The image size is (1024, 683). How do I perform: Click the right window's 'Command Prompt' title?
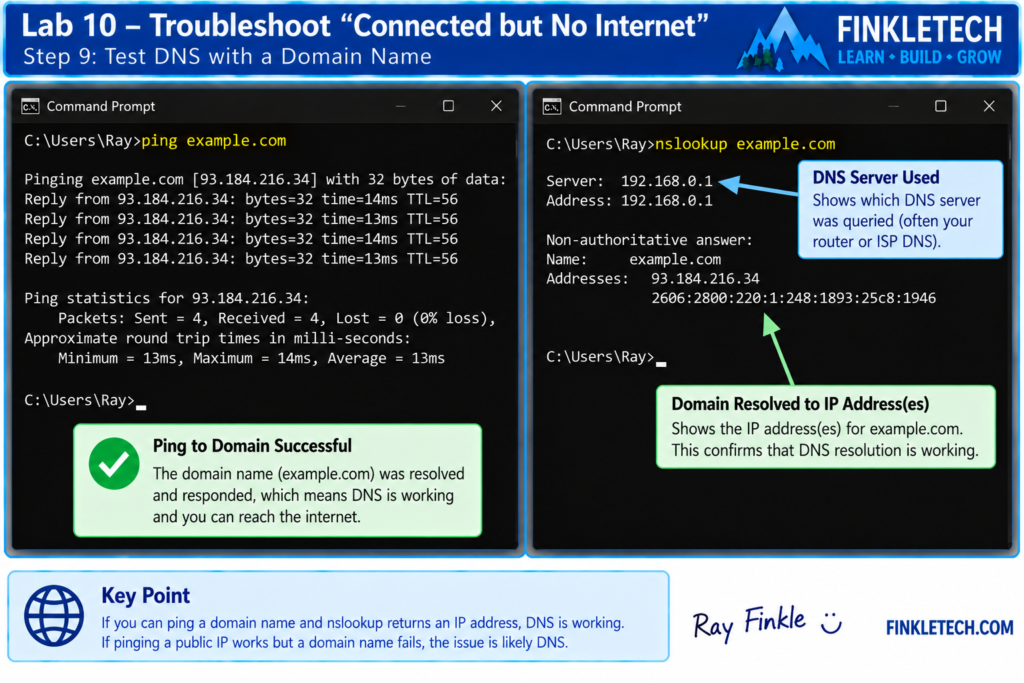click(625, 107)
